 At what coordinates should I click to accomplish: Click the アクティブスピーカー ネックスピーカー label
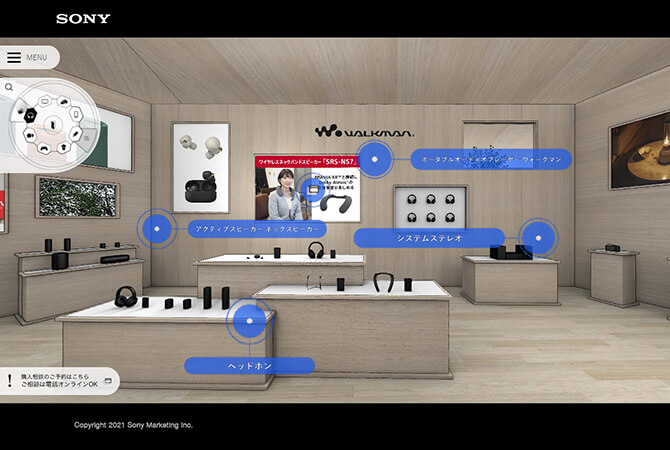pyautogui.click(x=256, y=228)
